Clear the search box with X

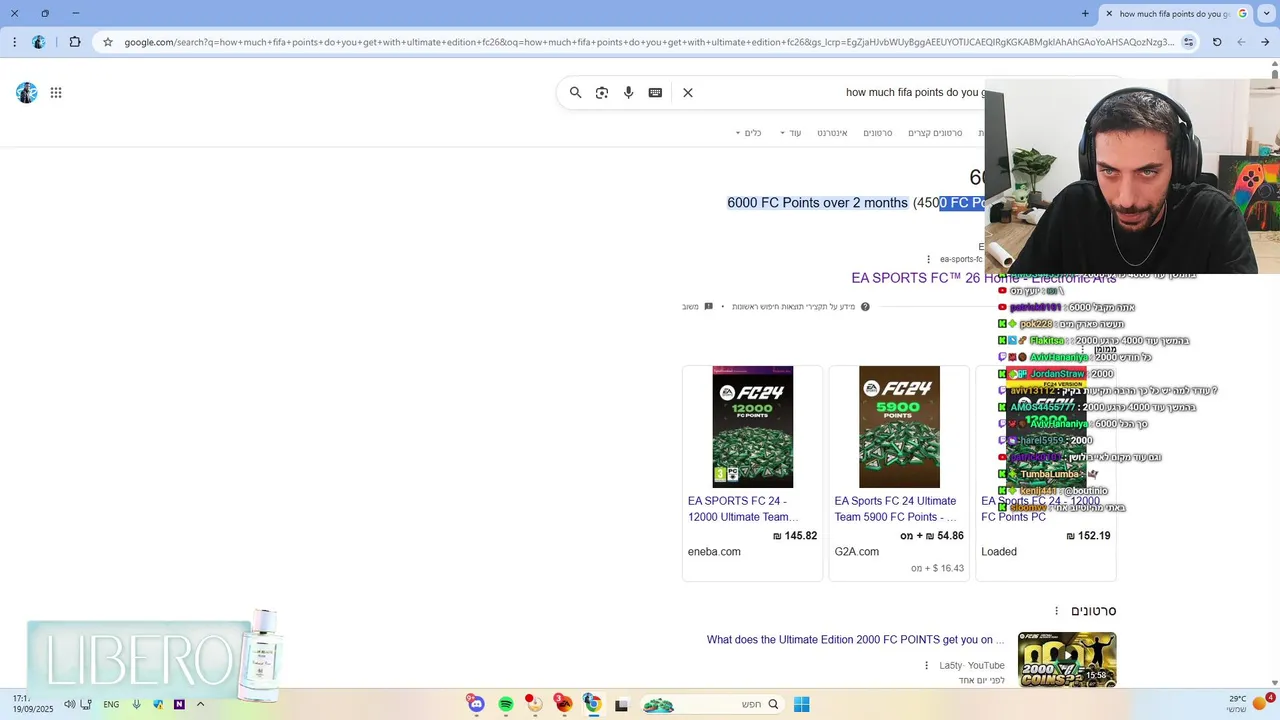[688, 92]
